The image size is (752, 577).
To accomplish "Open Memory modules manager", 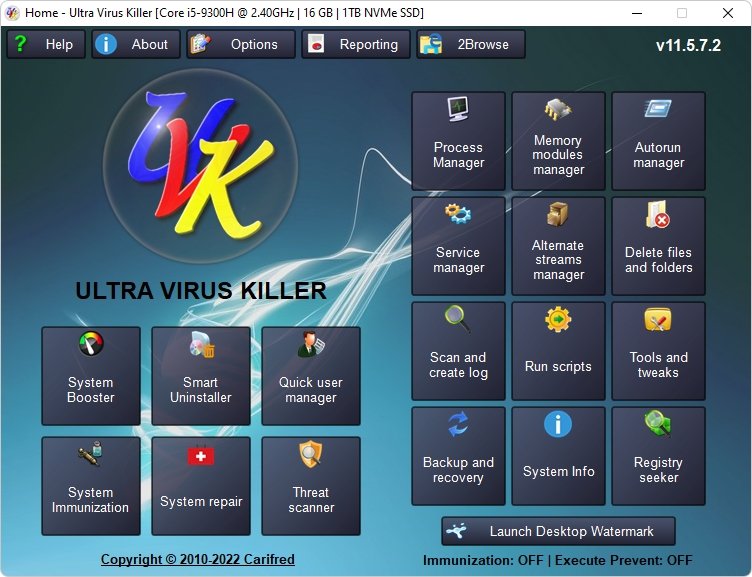I will pos(558,141).
